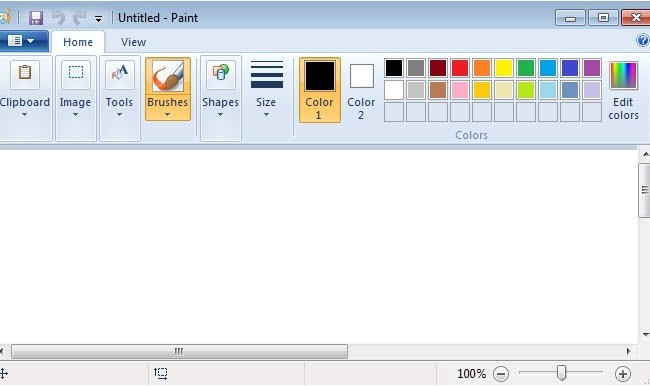Click the zoom out minus button

pos(501,374)
